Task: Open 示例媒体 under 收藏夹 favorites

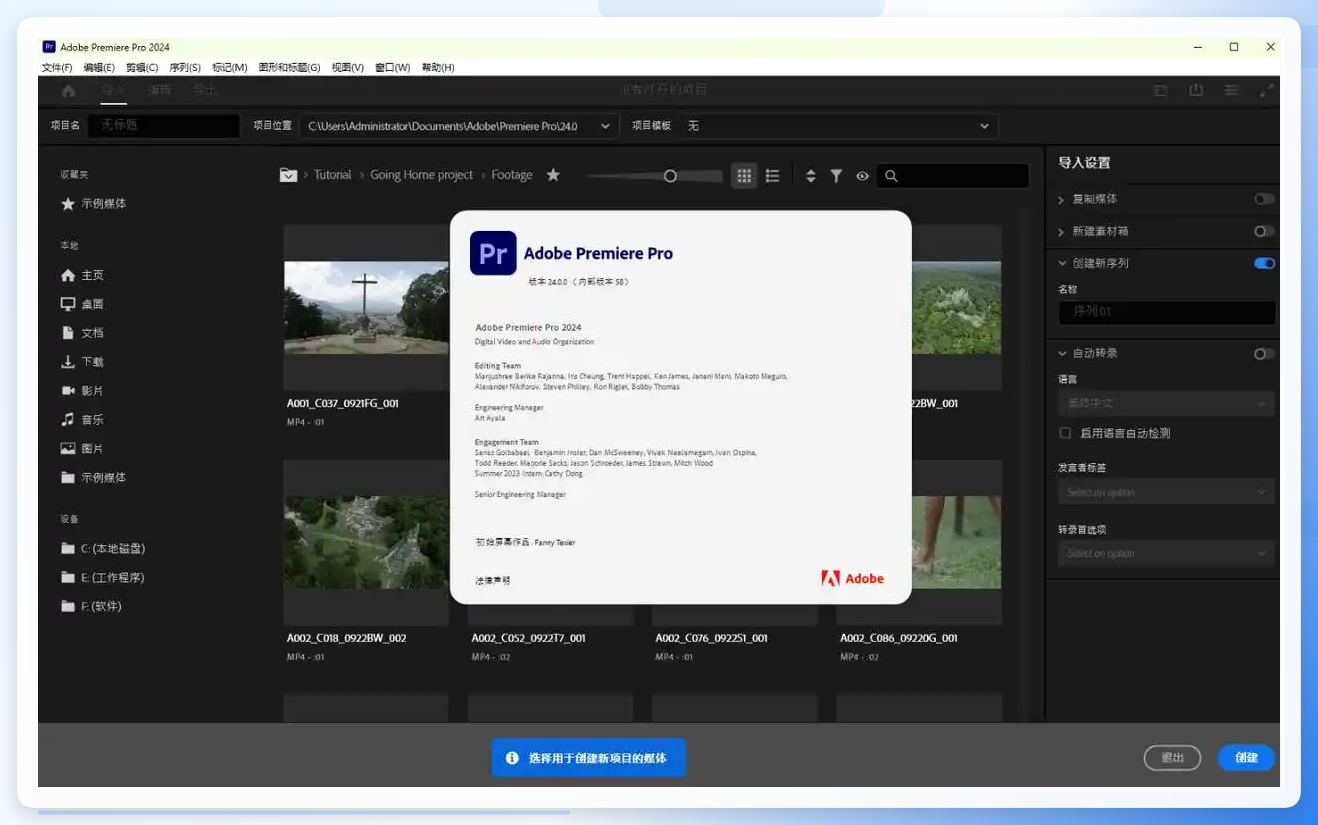Action: click(x=94, y=203)
